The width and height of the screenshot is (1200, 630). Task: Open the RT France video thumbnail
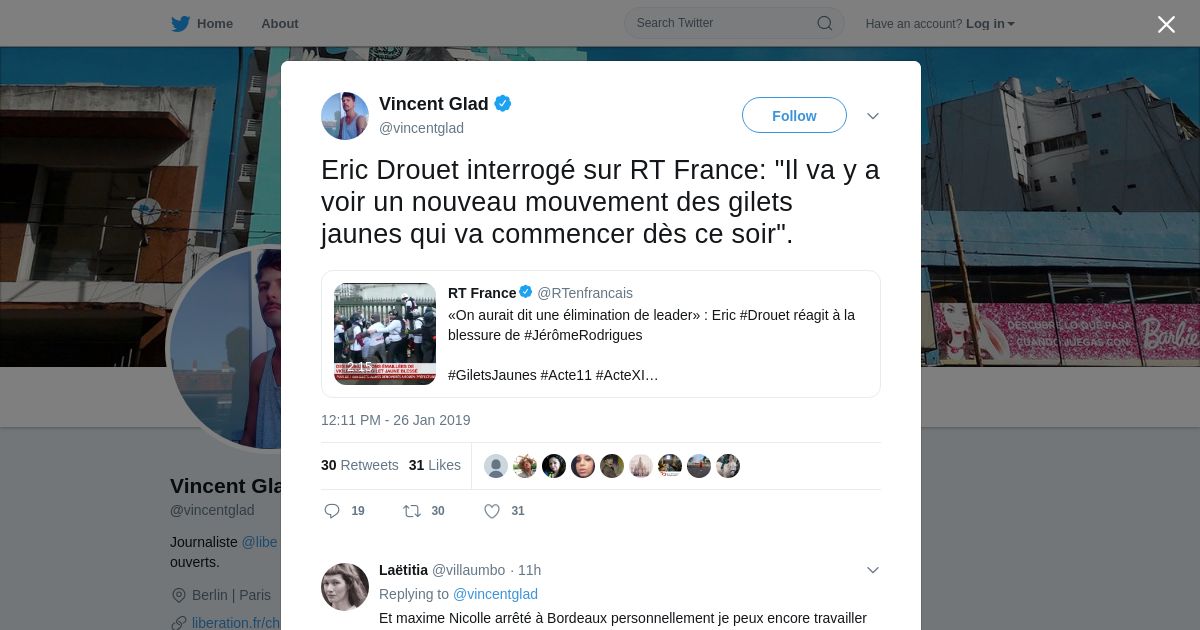click(385, 334)
